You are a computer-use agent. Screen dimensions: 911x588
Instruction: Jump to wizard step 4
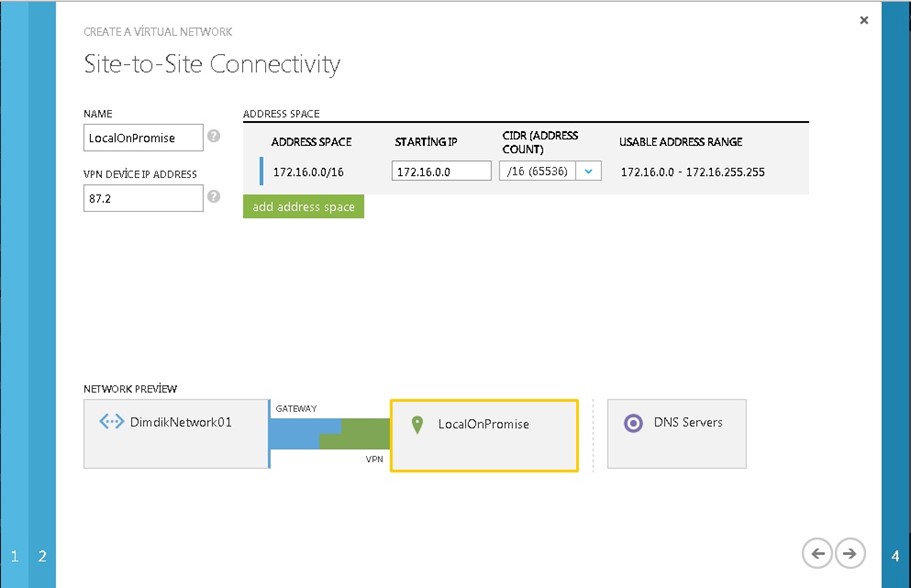[x=895, y=556]
